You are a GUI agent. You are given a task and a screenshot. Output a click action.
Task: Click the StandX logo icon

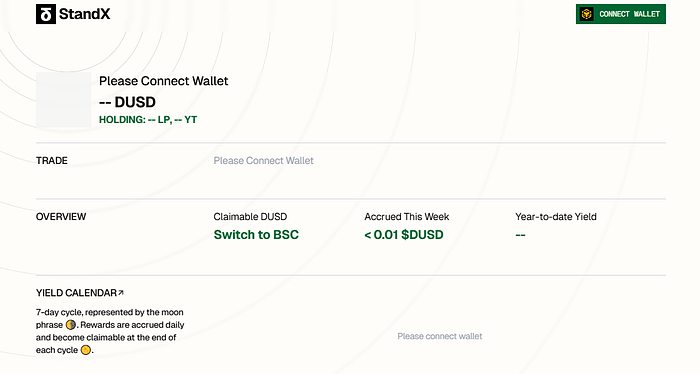tap(46, 14)
